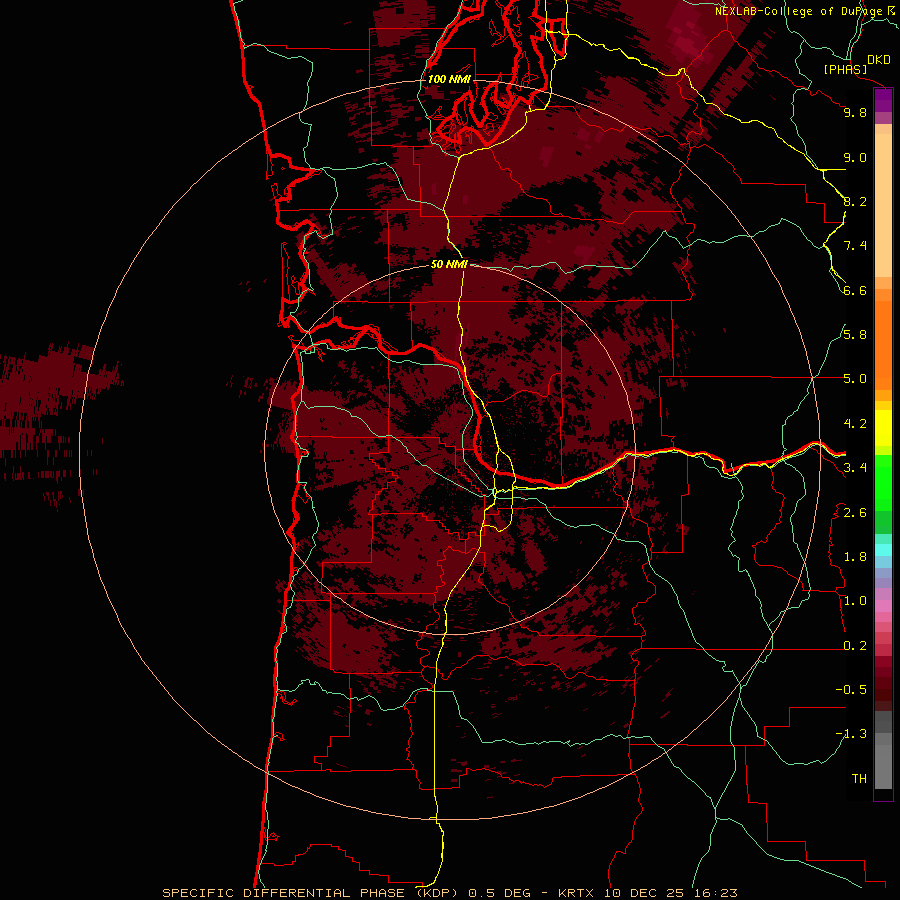Click the 6.6 scale value
Viewport: 900px width, 900px height.
855,290
